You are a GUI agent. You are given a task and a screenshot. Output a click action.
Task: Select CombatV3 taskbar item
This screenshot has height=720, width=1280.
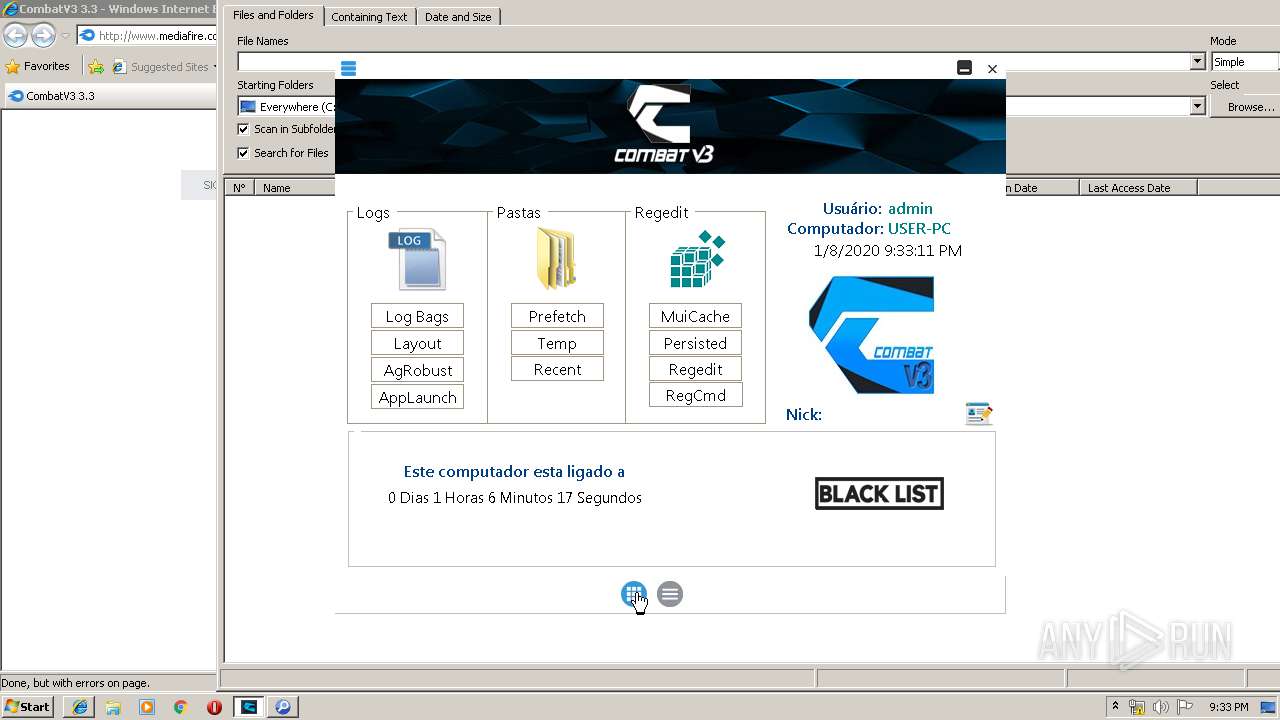click(249, 707)
